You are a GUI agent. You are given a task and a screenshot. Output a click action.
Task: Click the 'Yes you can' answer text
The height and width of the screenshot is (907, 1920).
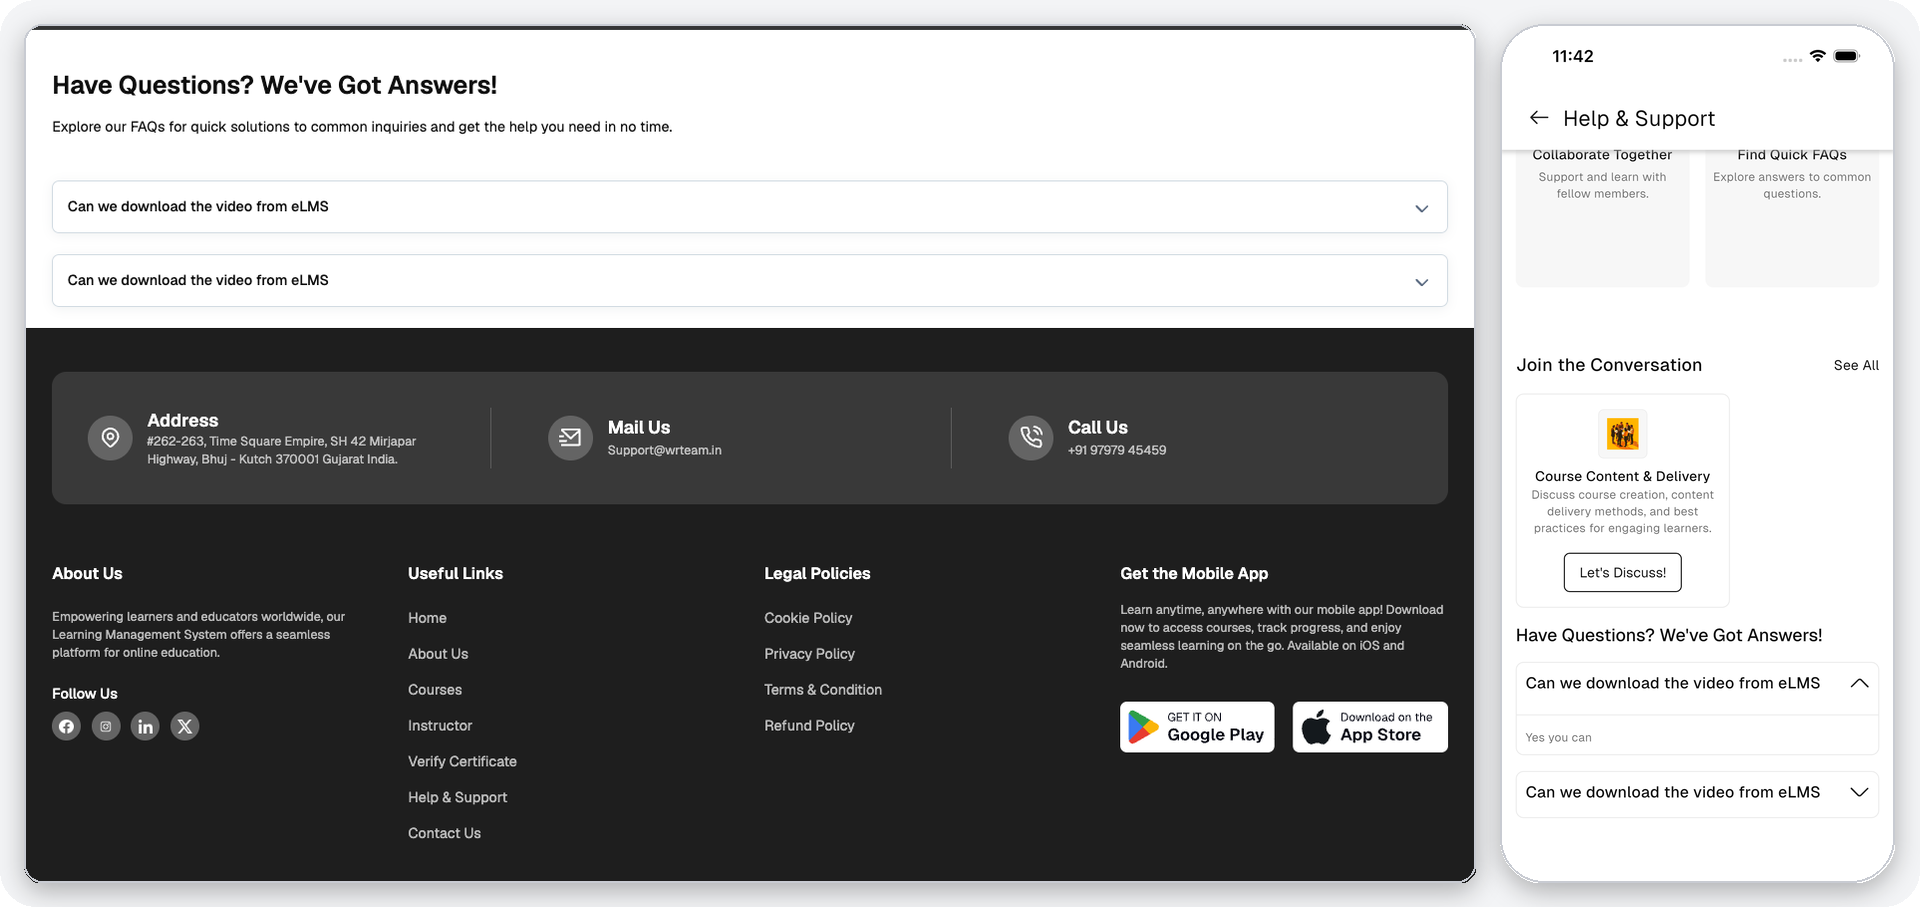[1558, 738]
